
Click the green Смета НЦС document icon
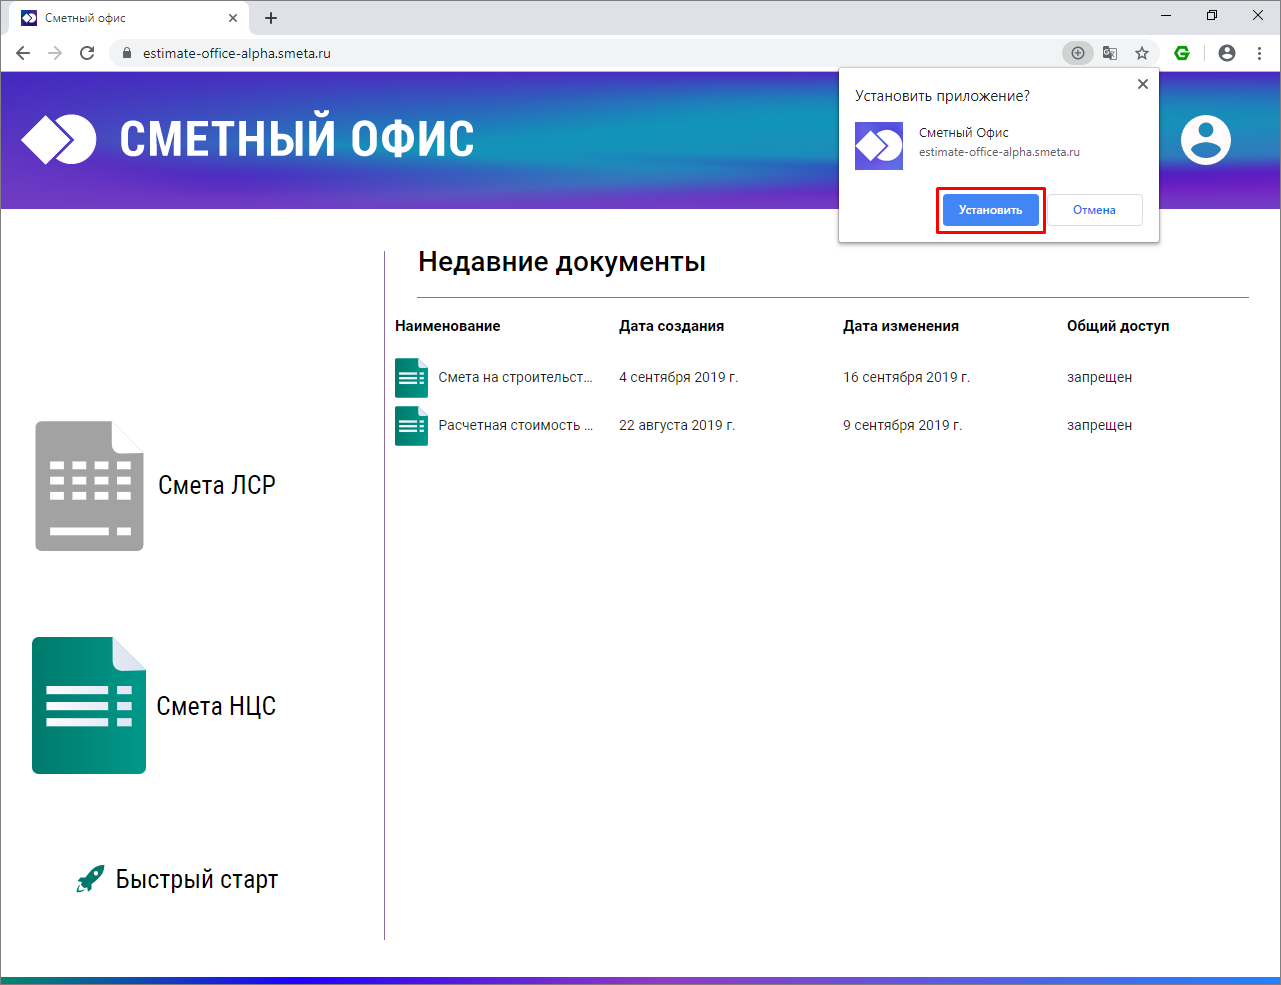tap(89, 705)
